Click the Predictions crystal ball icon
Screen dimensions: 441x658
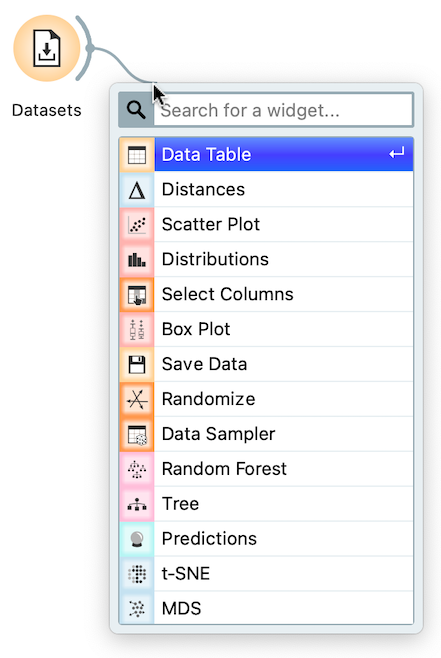click(x=137, y=539)
